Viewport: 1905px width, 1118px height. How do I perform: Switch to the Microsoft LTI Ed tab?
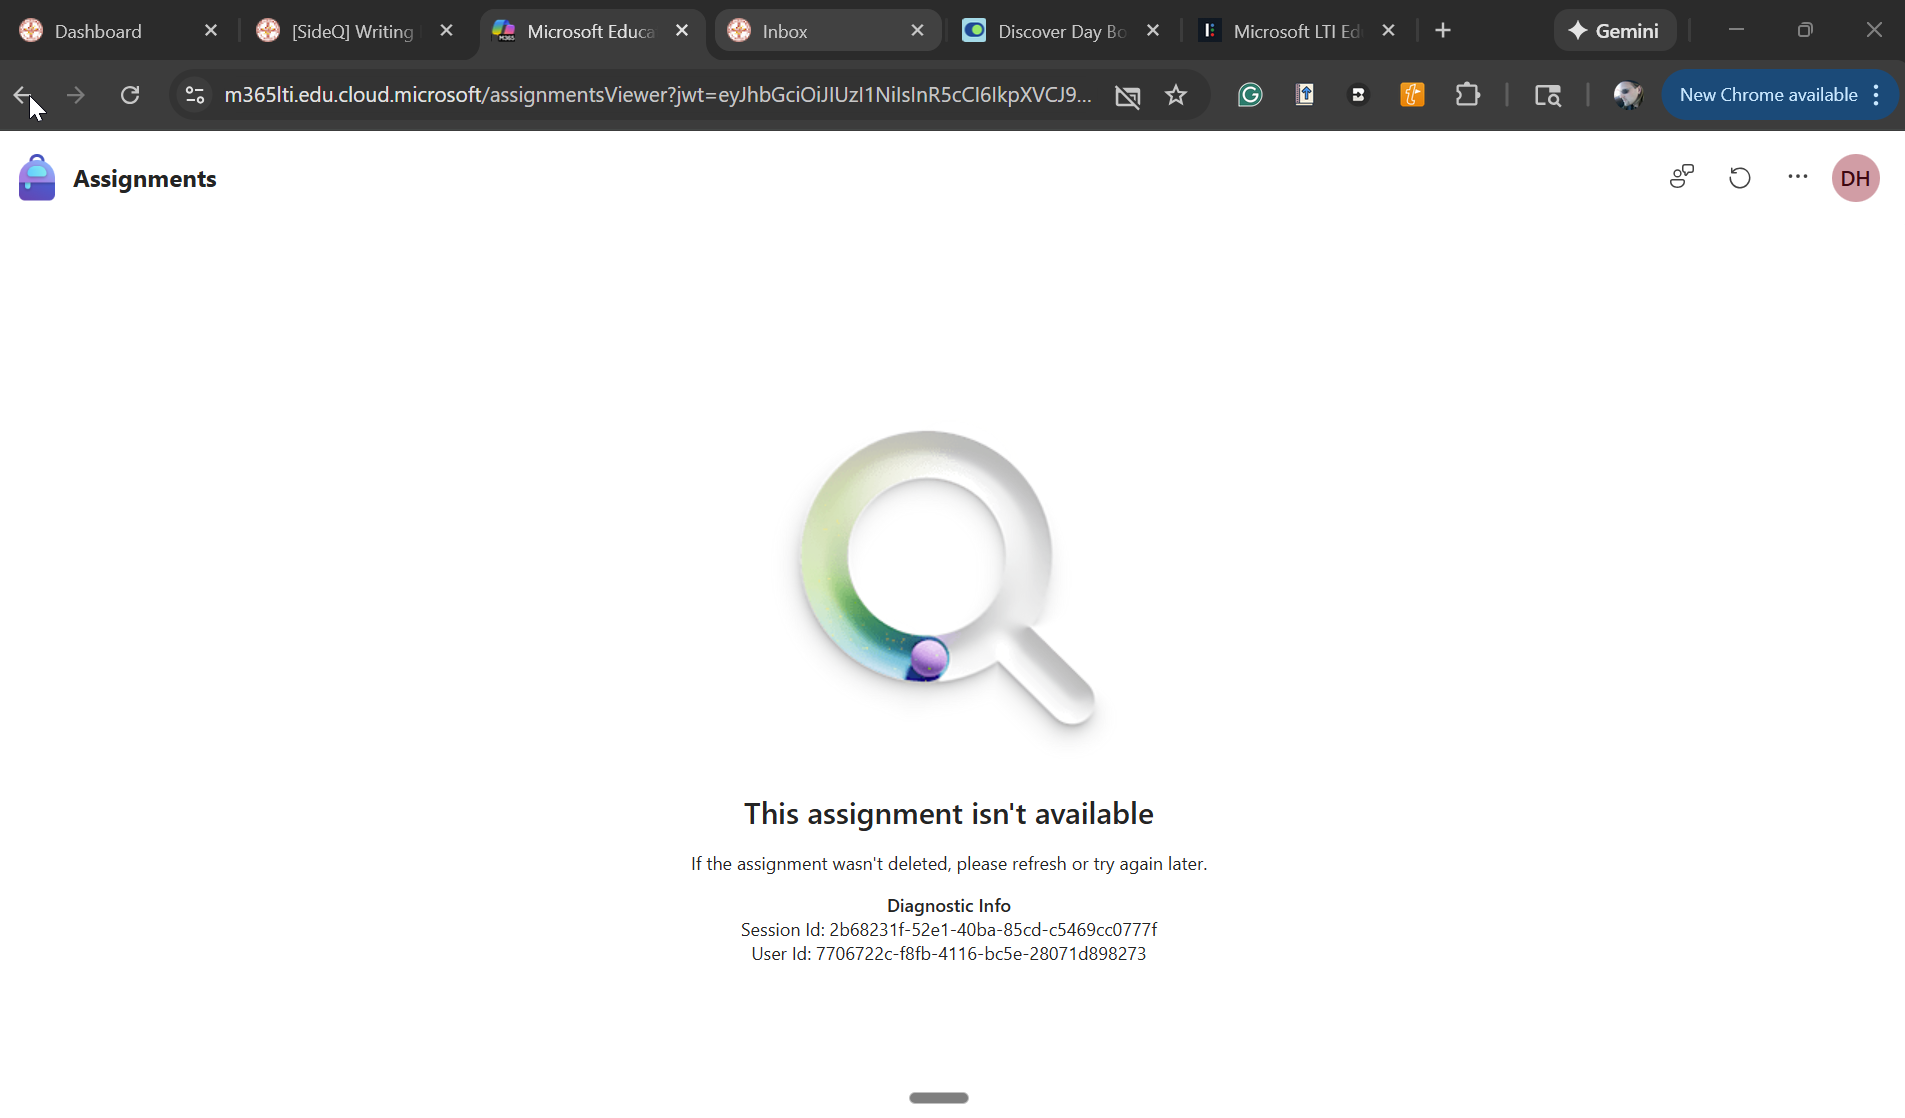(x=1297, y=31)
